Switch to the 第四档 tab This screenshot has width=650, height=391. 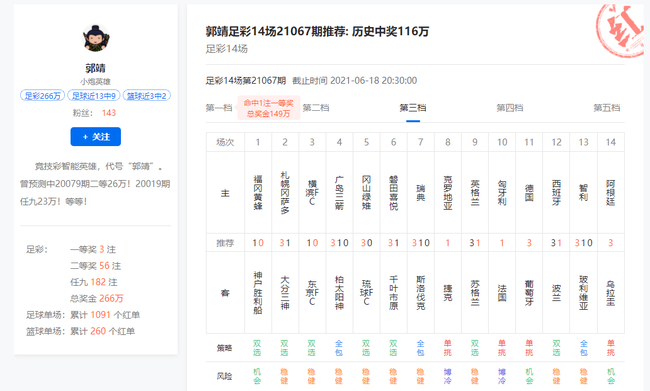(510, 108)
